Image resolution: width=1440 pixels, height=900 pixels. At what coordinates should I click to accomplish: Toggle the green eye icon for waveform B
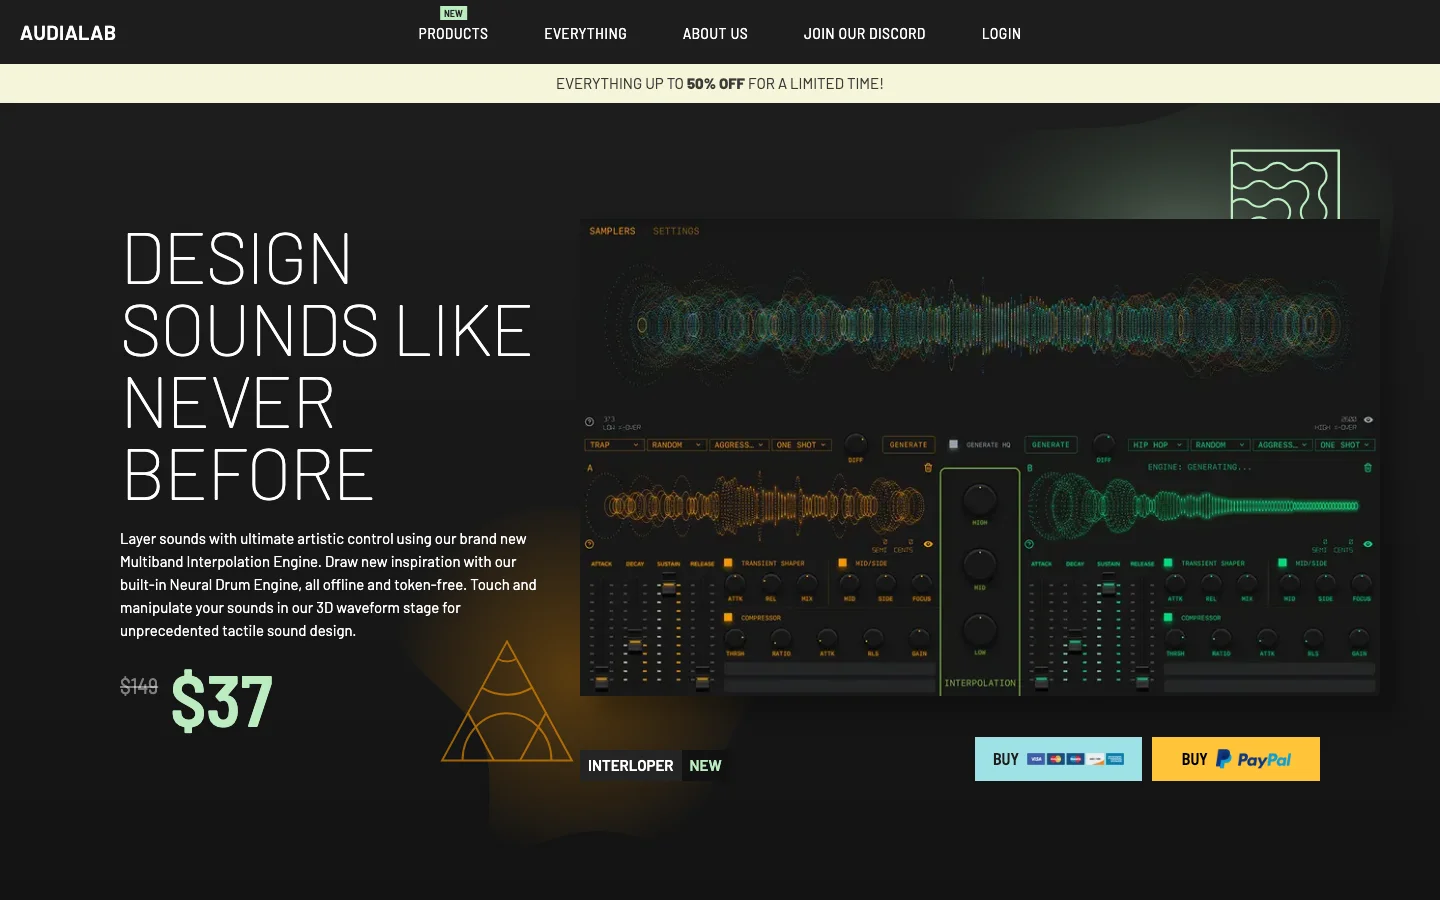pyautogui.click(x=1368, y=544)
